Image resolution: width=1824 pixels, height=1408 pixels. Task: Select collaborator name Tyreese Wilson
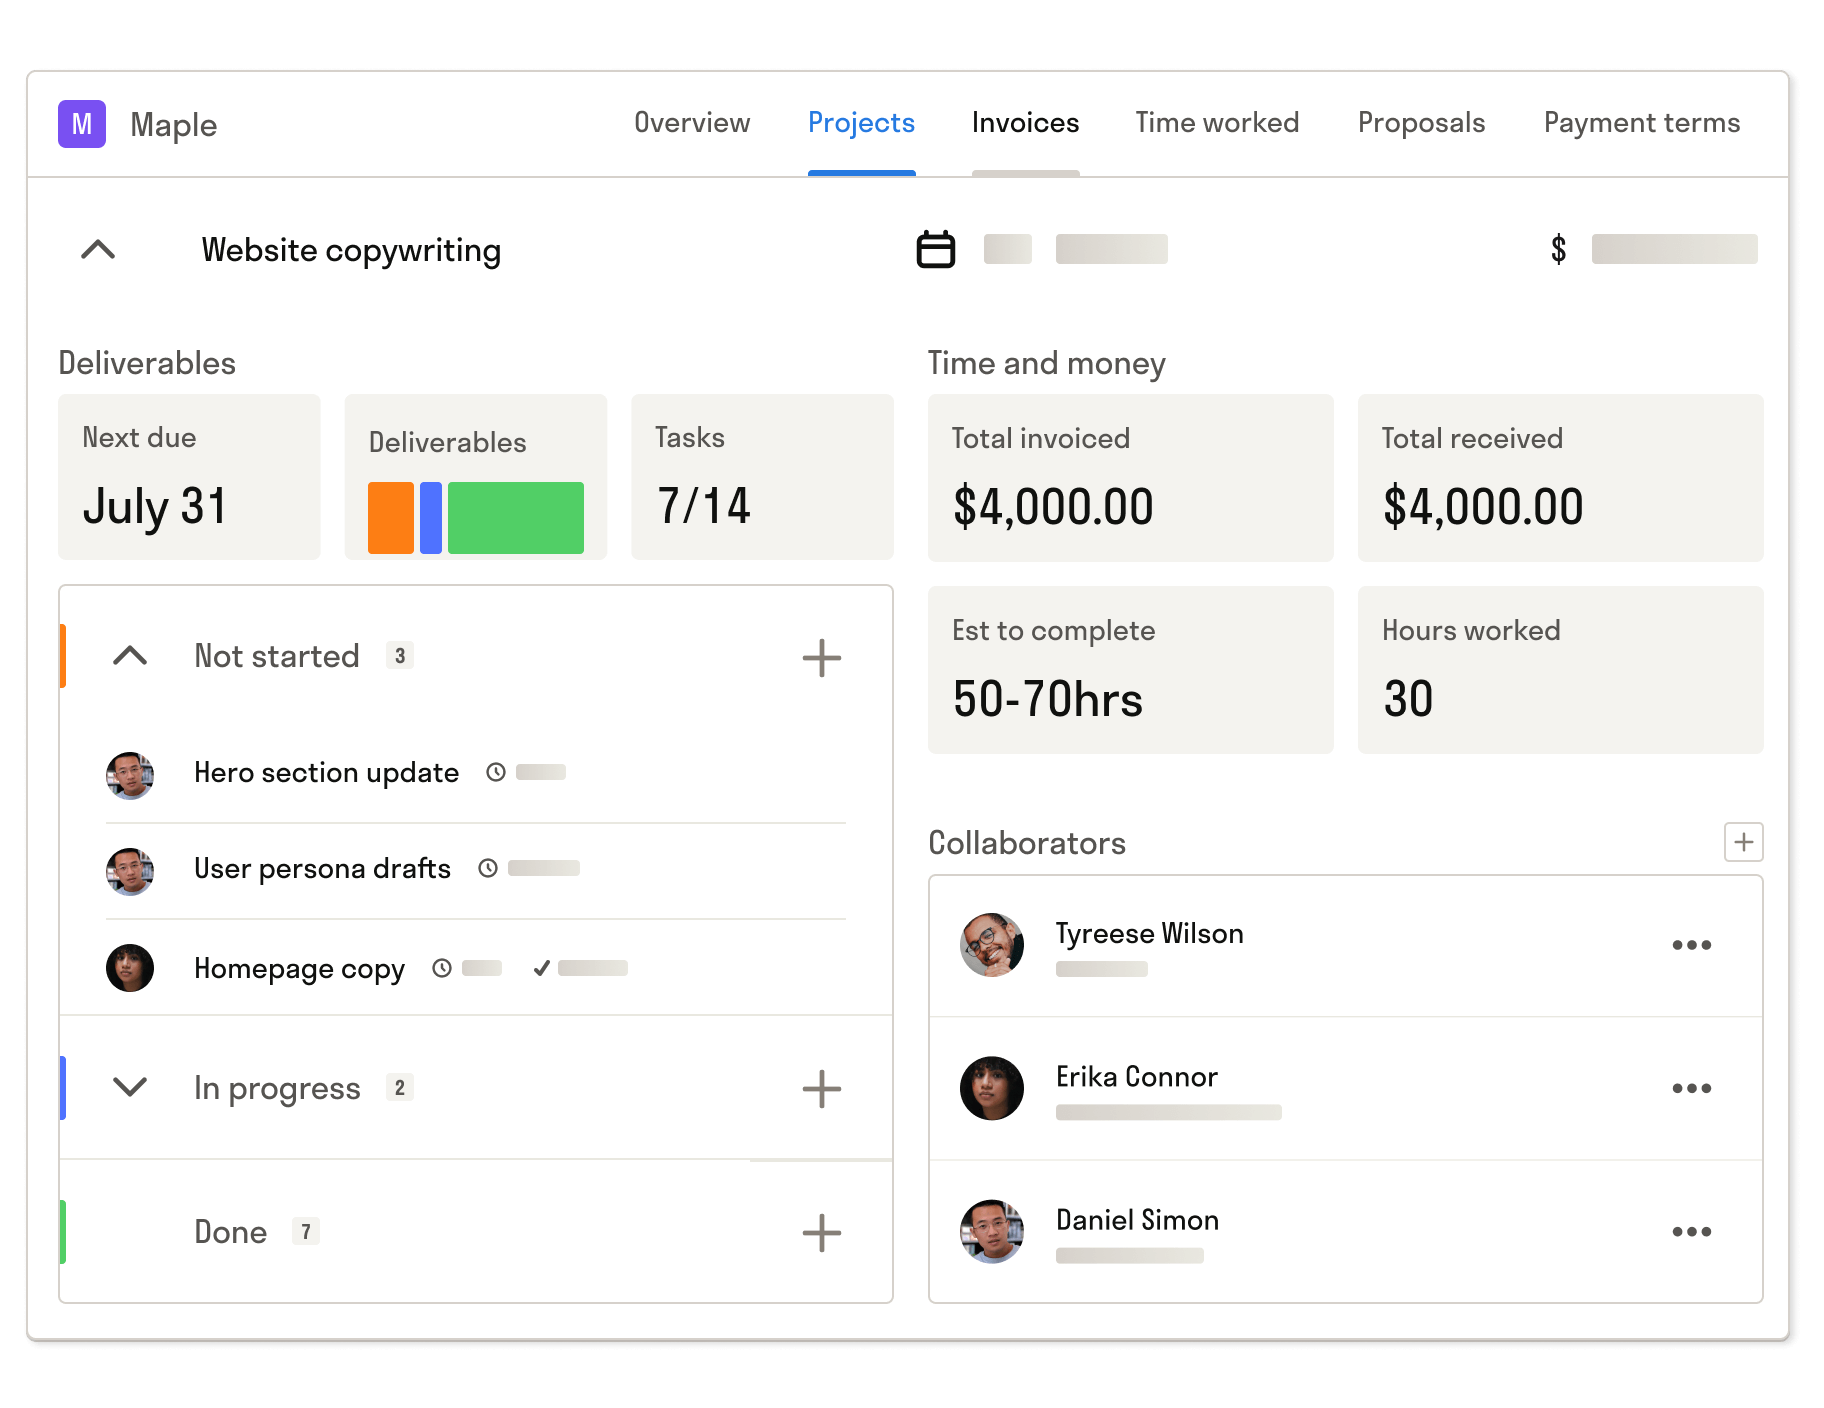(1150, 933)
